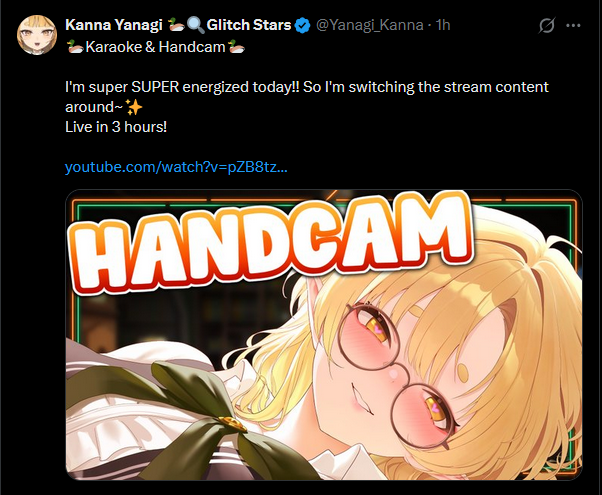
Task: Click the duck emoji beside Kanna Yanagi name
Action: tap(177, 25)
